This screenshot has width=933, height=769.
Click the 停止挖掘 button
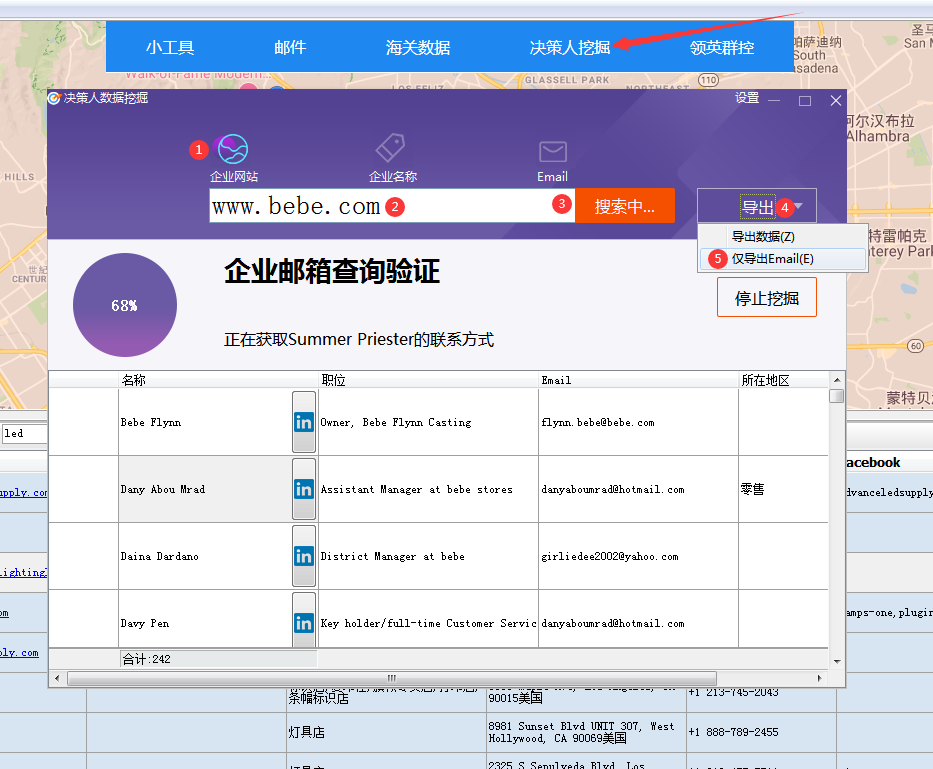click(x=766, y=298)
